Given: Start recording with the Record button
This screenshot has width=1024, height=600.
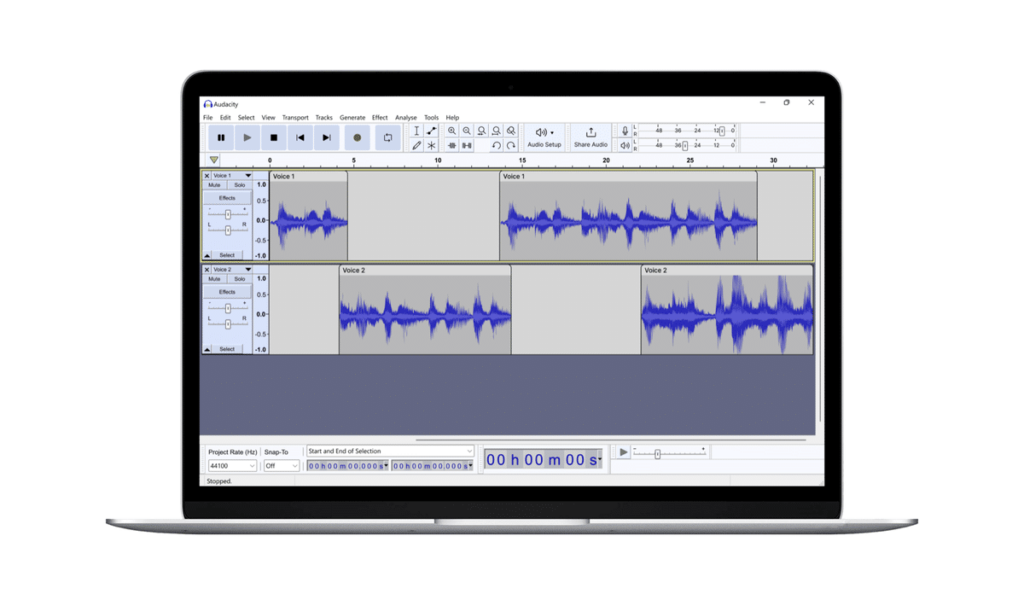Looking at the screenshot, I should pos(357,138).
